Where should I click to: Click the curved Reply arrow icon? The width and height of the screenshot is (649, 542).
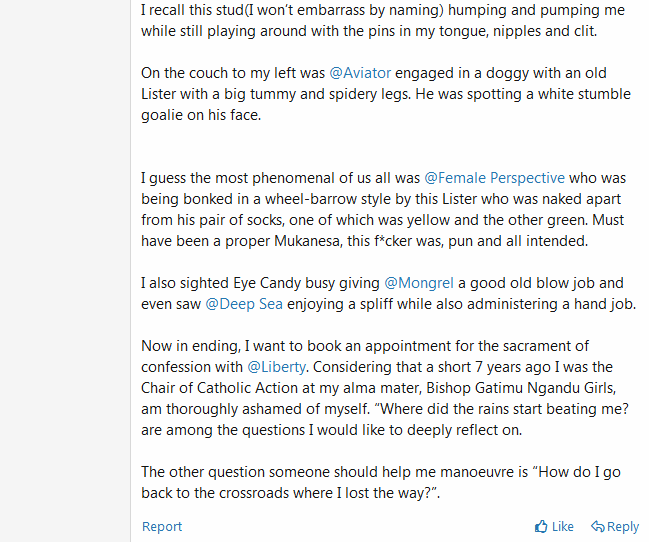click(x=598, y=526)
